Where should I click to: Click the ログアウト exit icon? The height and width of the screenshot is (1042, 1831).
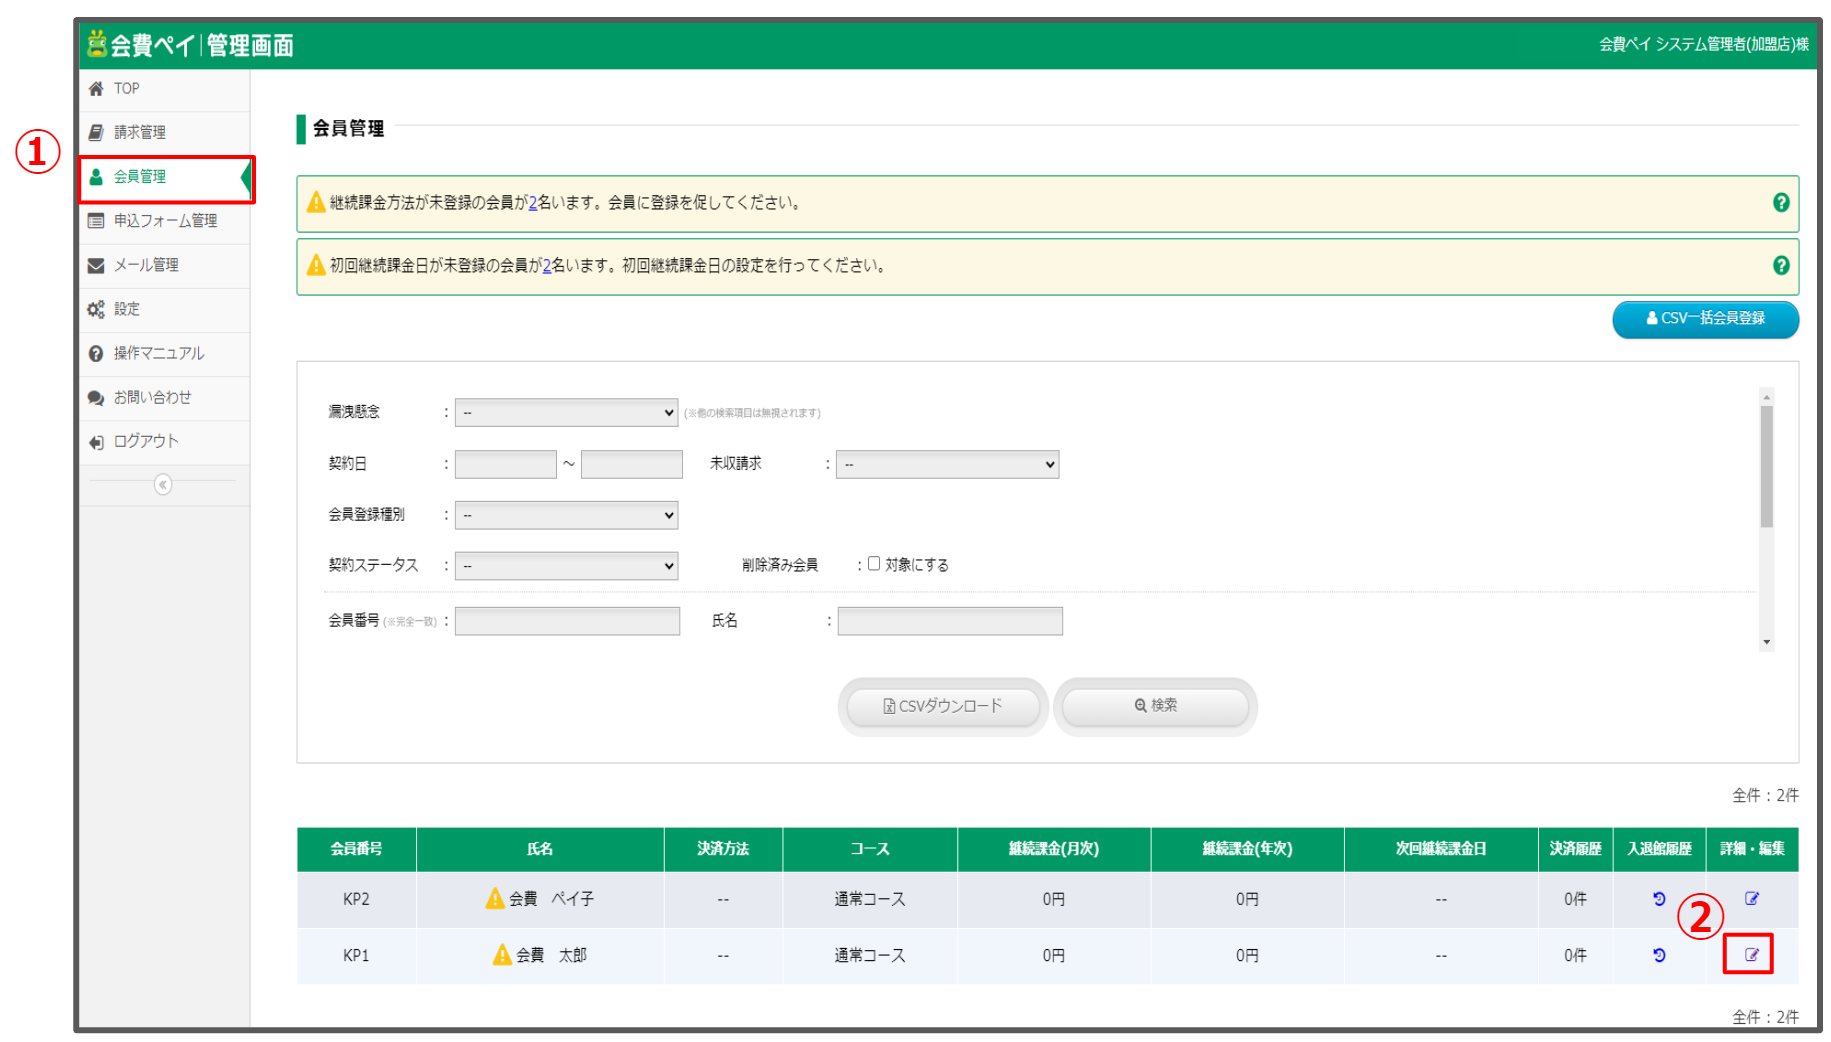click(x=96, y=442)
